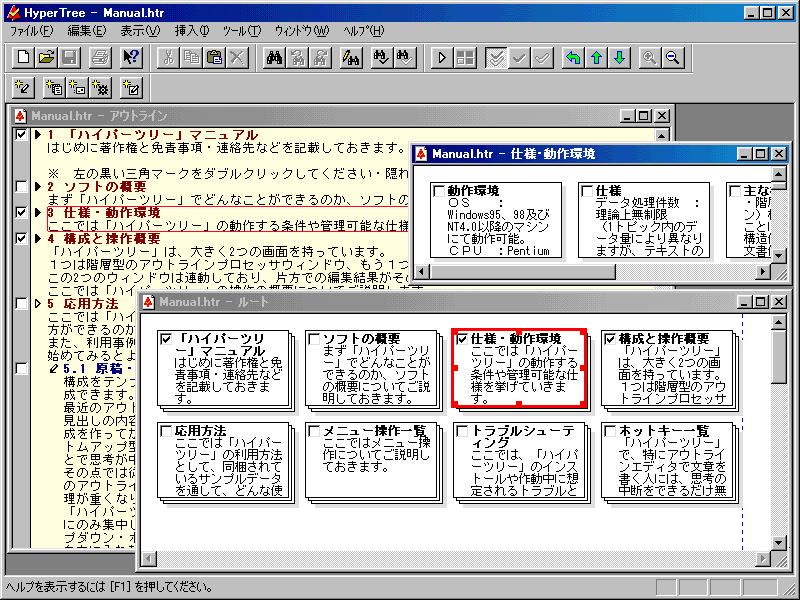Click the zoom out magnifier icon
The image size is (800, 600).
pos(673,57)
